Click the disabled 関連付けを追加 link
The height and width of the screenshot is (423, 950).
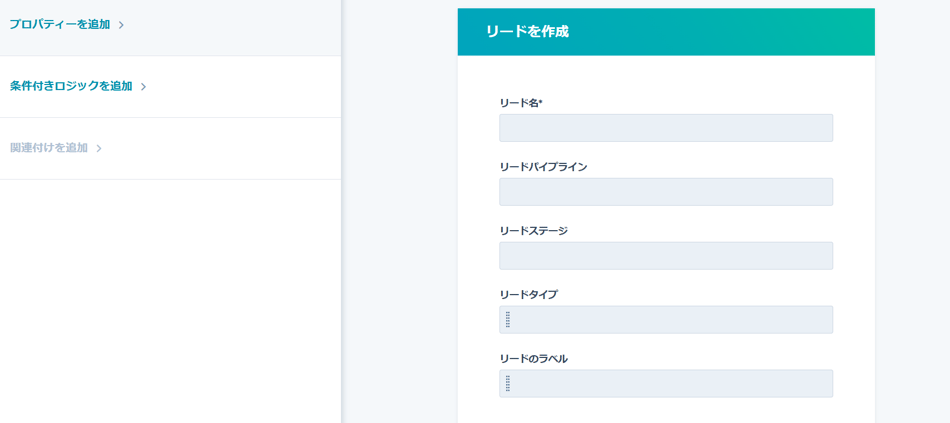[x=49, y=148]
